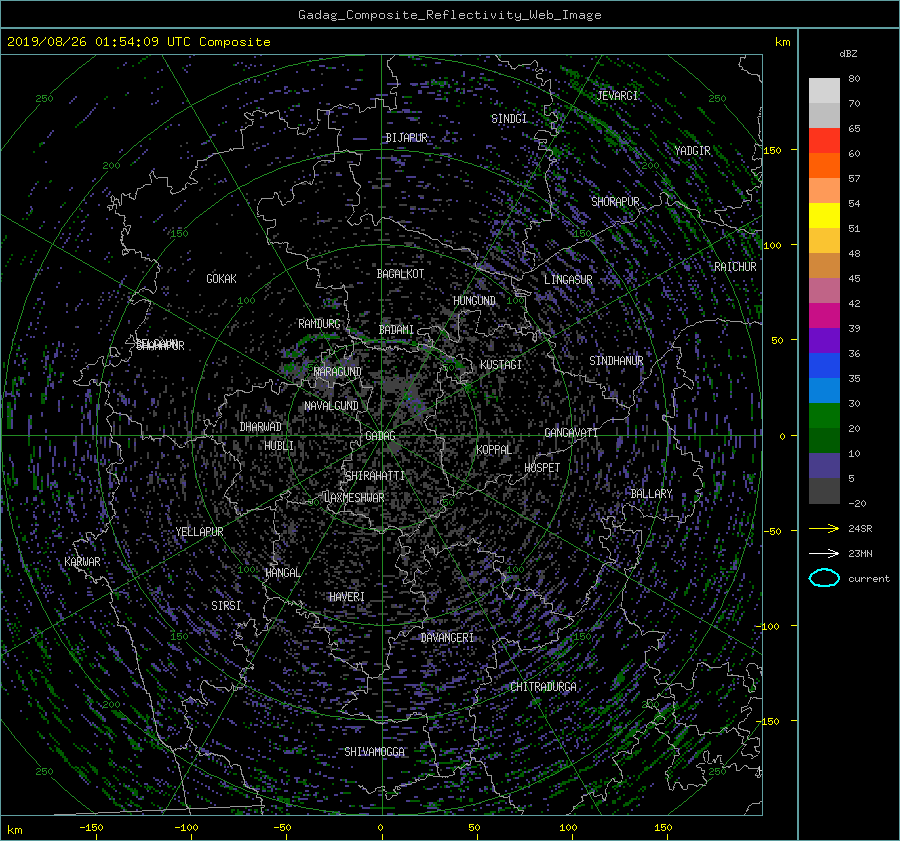The image size is (900, 841).
Task: Click the 'HAVERI' city label
Action: point(347,598)
